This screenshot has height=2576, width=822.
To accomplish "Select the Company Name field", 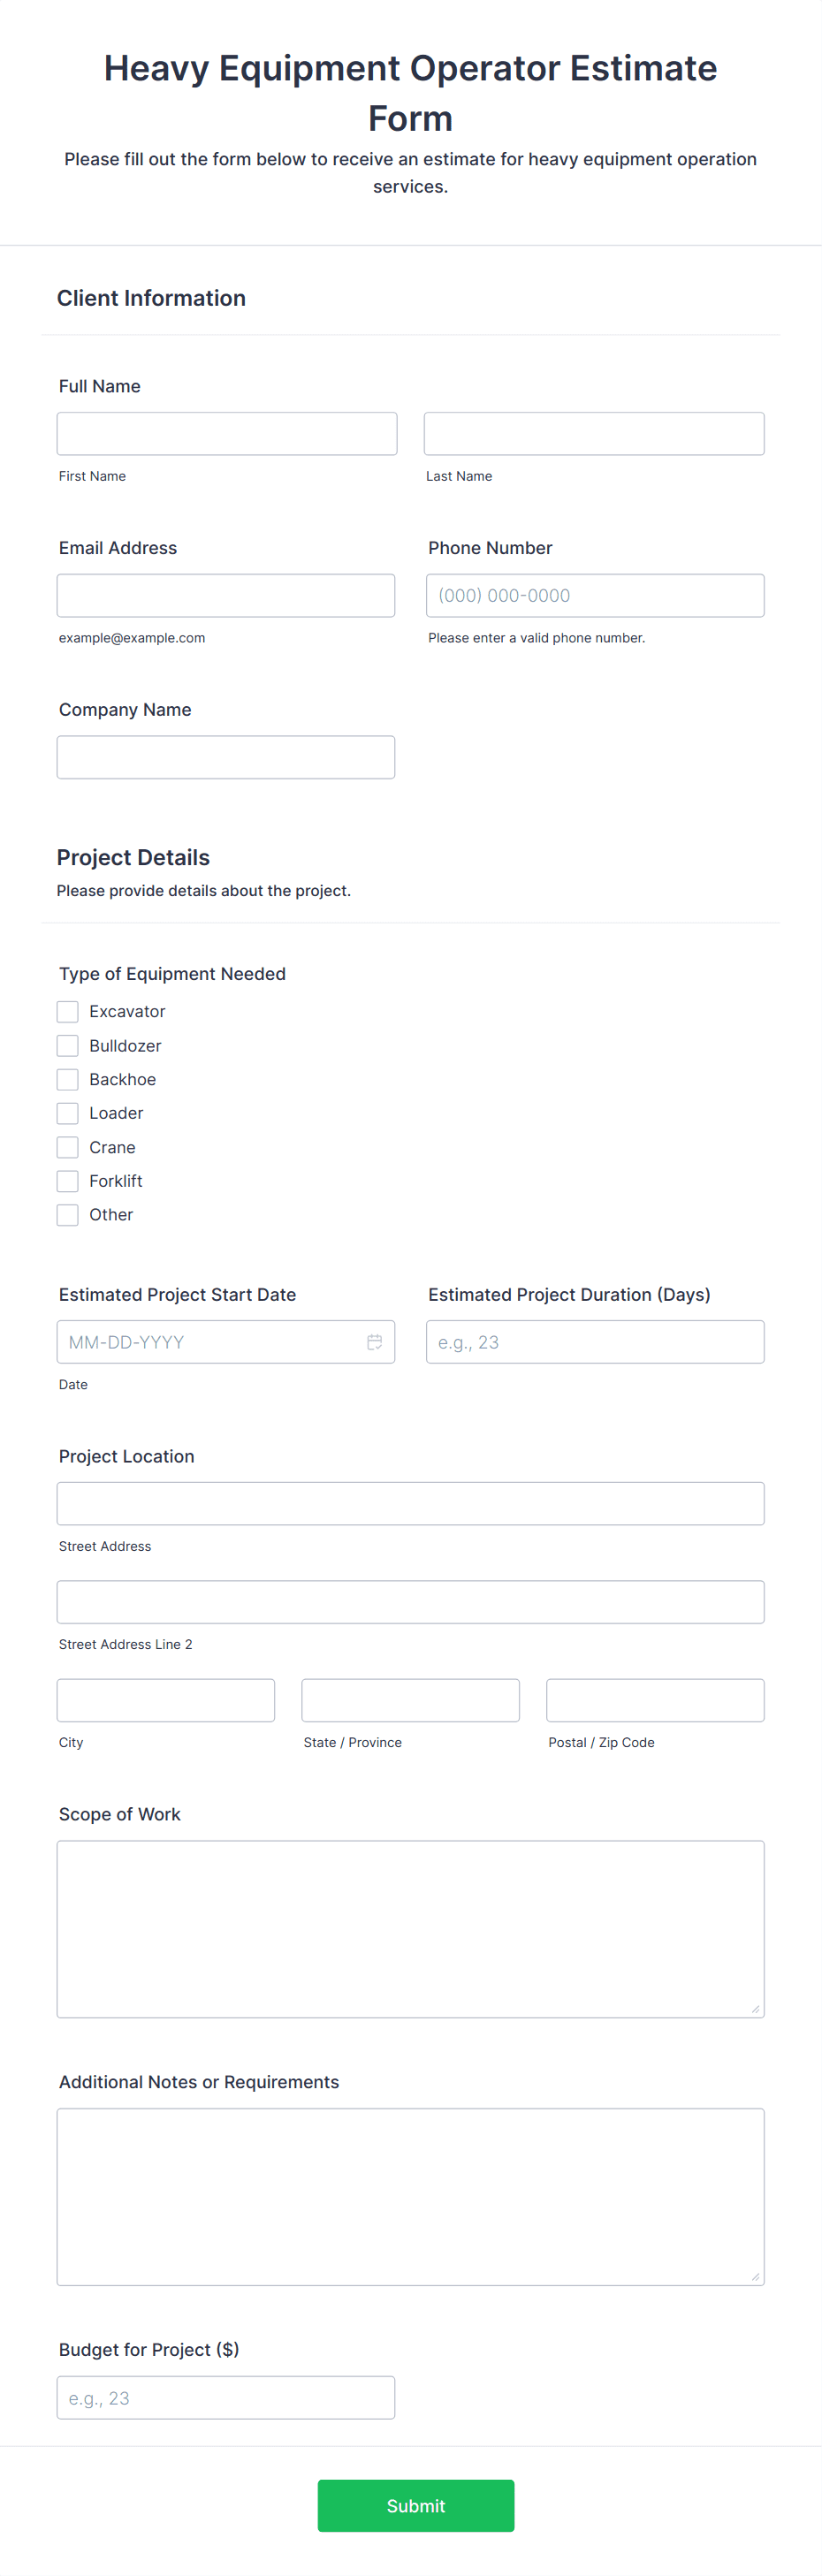I will point(226,757).
